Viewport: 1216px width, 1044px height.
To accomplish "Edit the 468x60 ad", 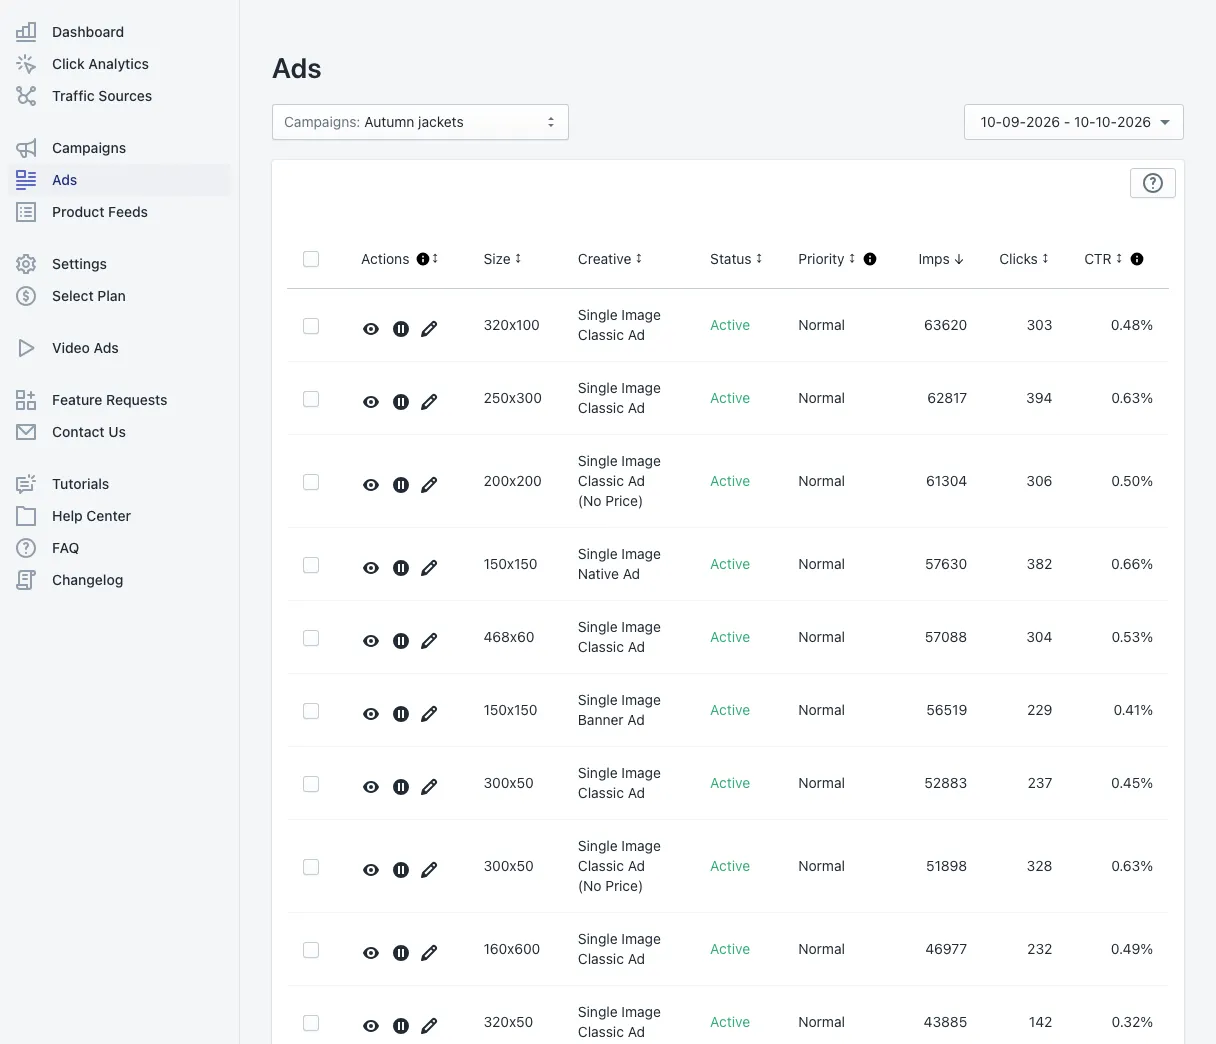I will [429, 641].
